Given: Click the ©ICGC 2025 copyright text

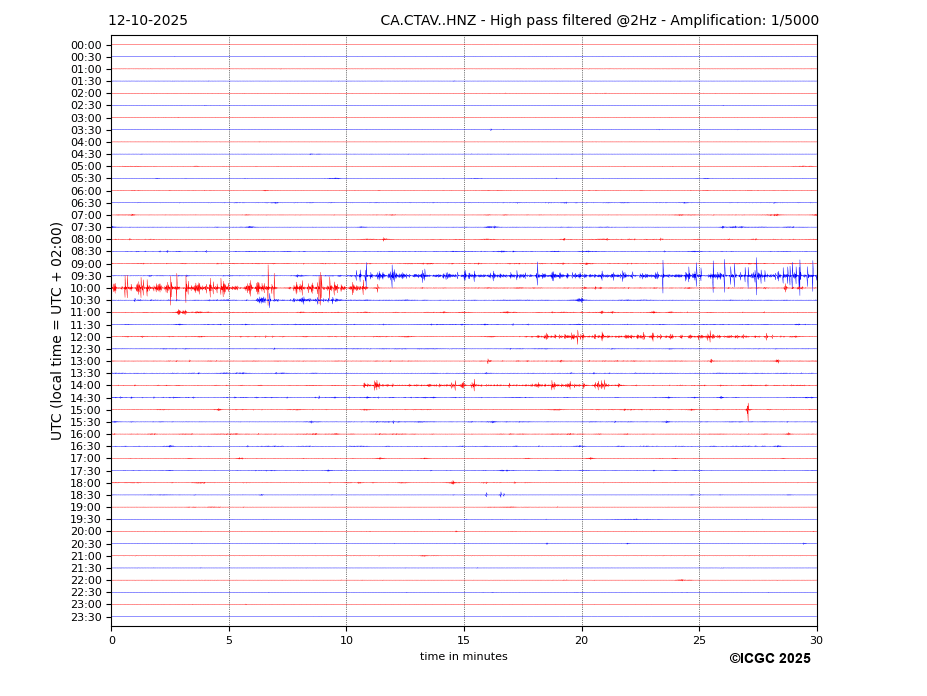Looking at the screenshot, I should (x=769, y=659).
